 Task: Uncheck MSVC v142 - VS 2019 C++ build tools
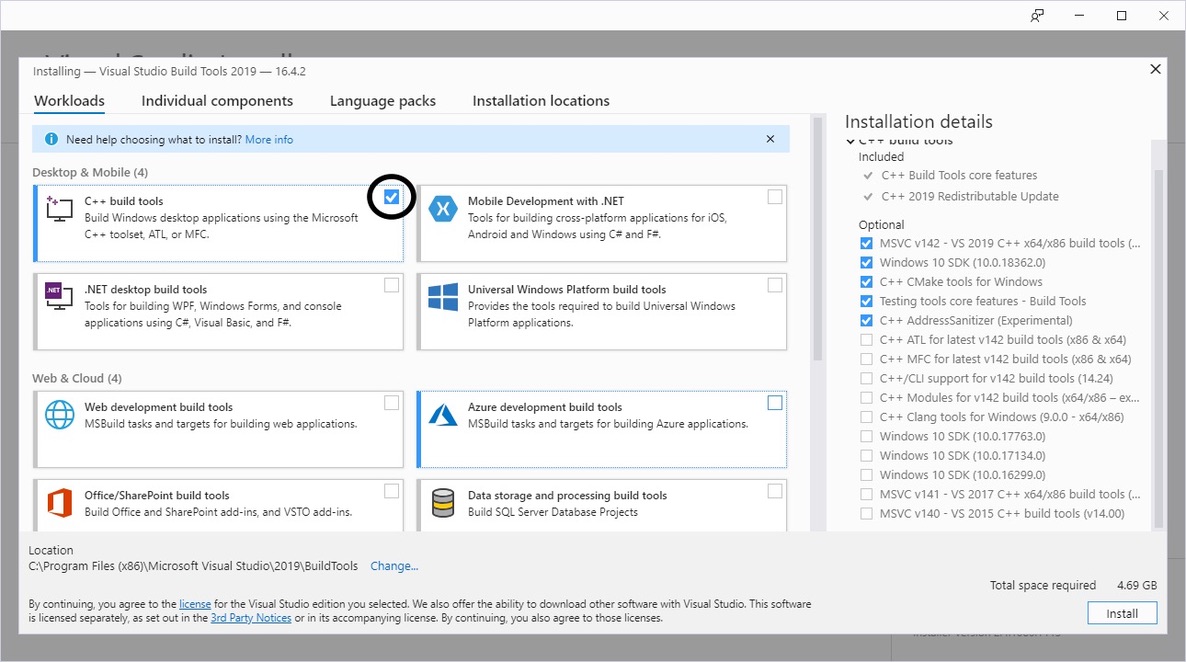click(x=866, y=244)
